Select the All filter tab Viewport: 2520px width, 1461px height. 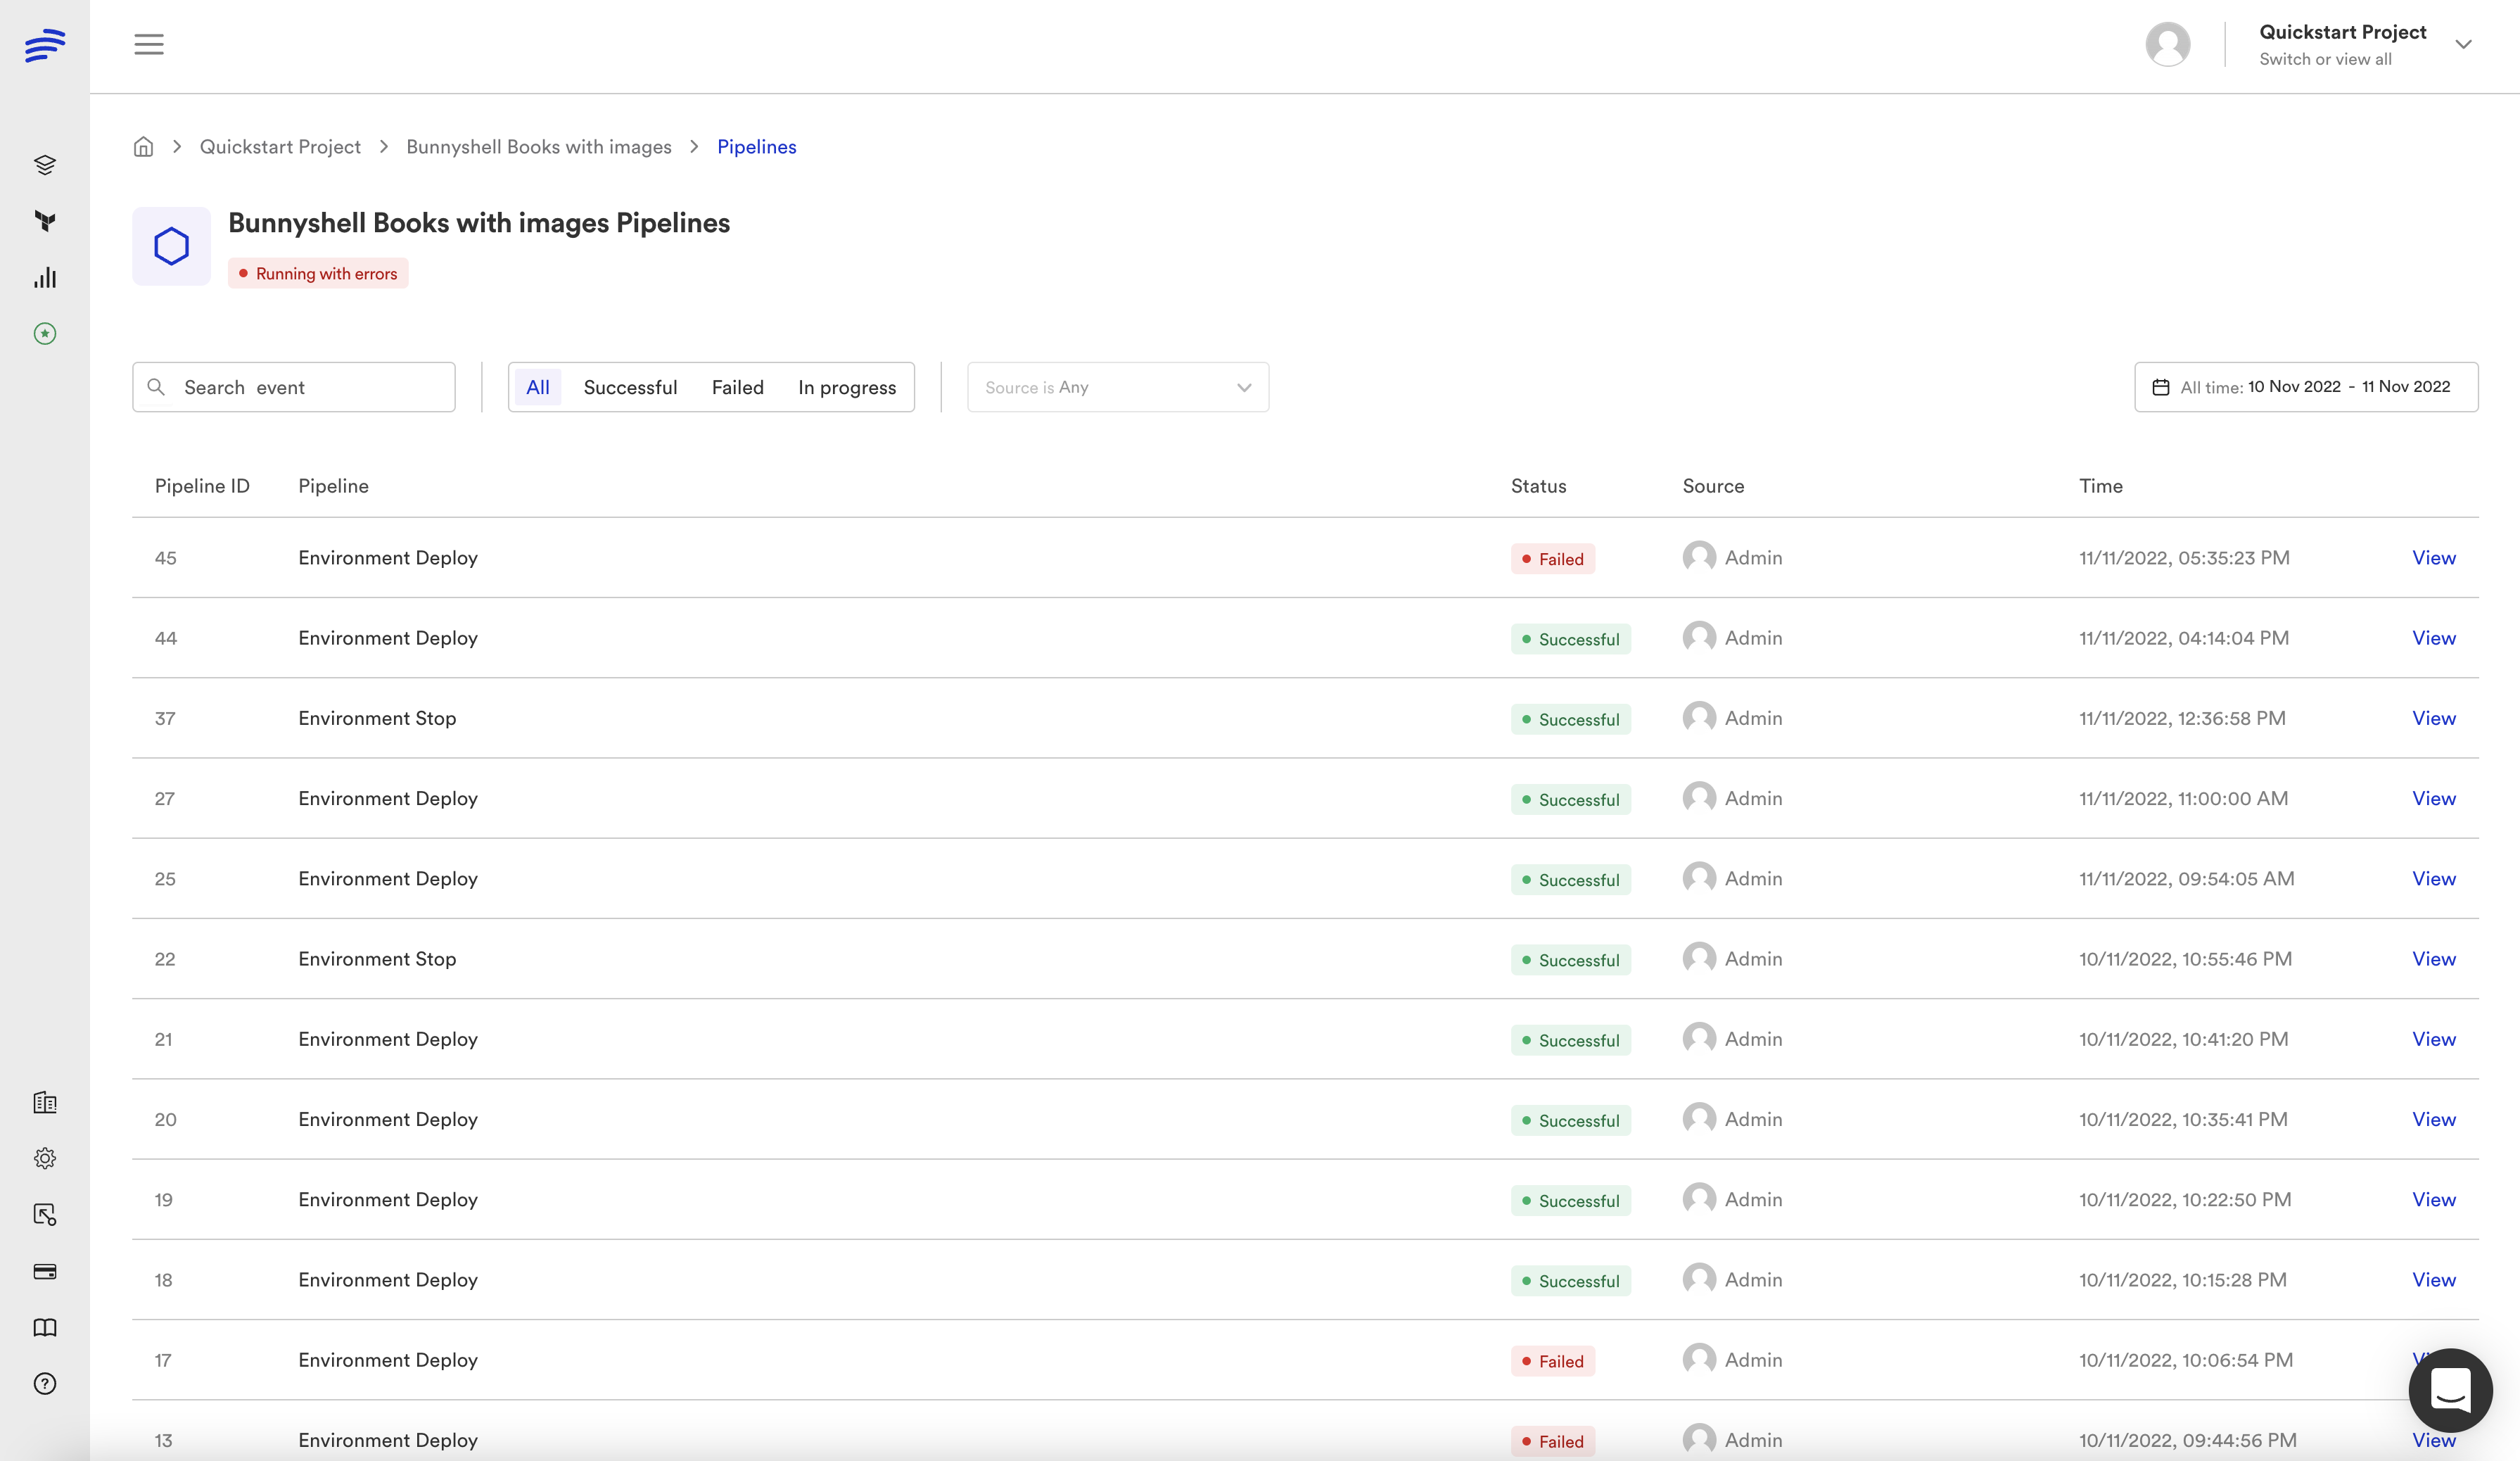click(x=538, y=387)
